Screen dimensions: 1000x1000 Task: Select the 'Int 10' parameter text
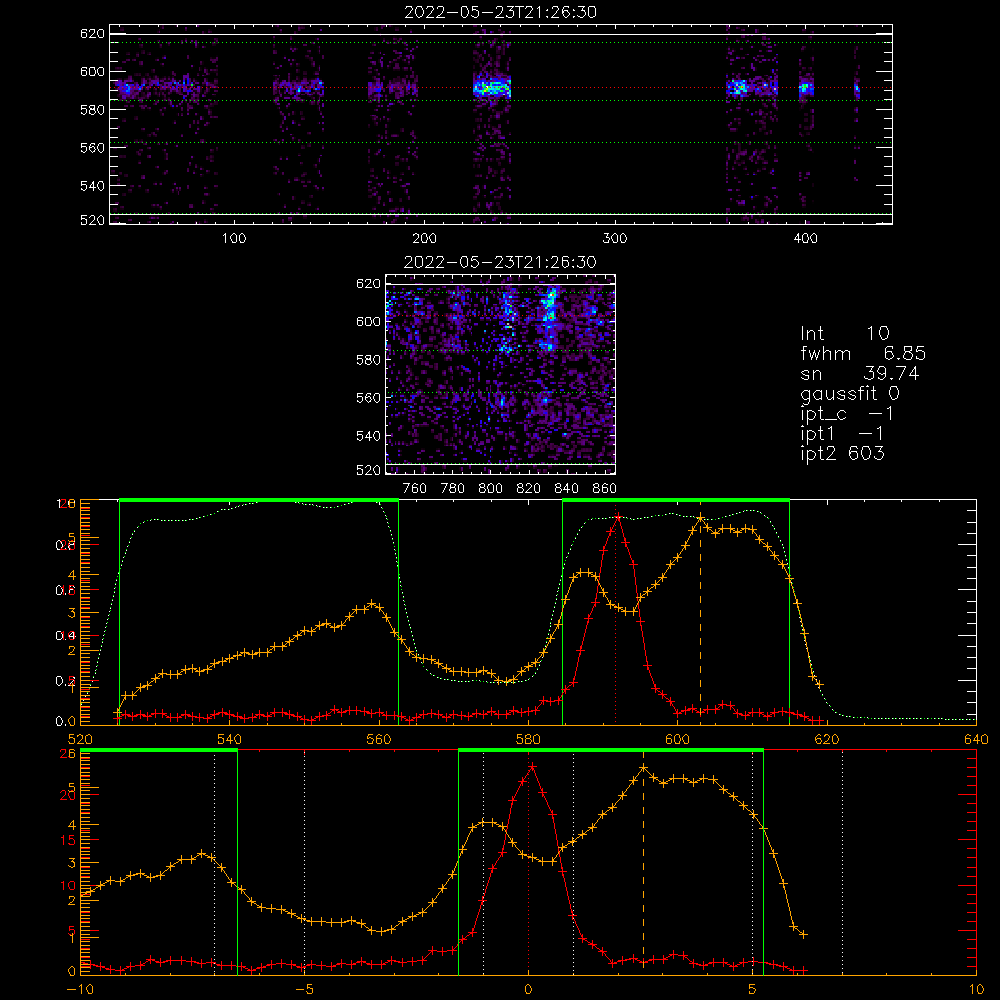pyautogui.click(x=844, y=333)
